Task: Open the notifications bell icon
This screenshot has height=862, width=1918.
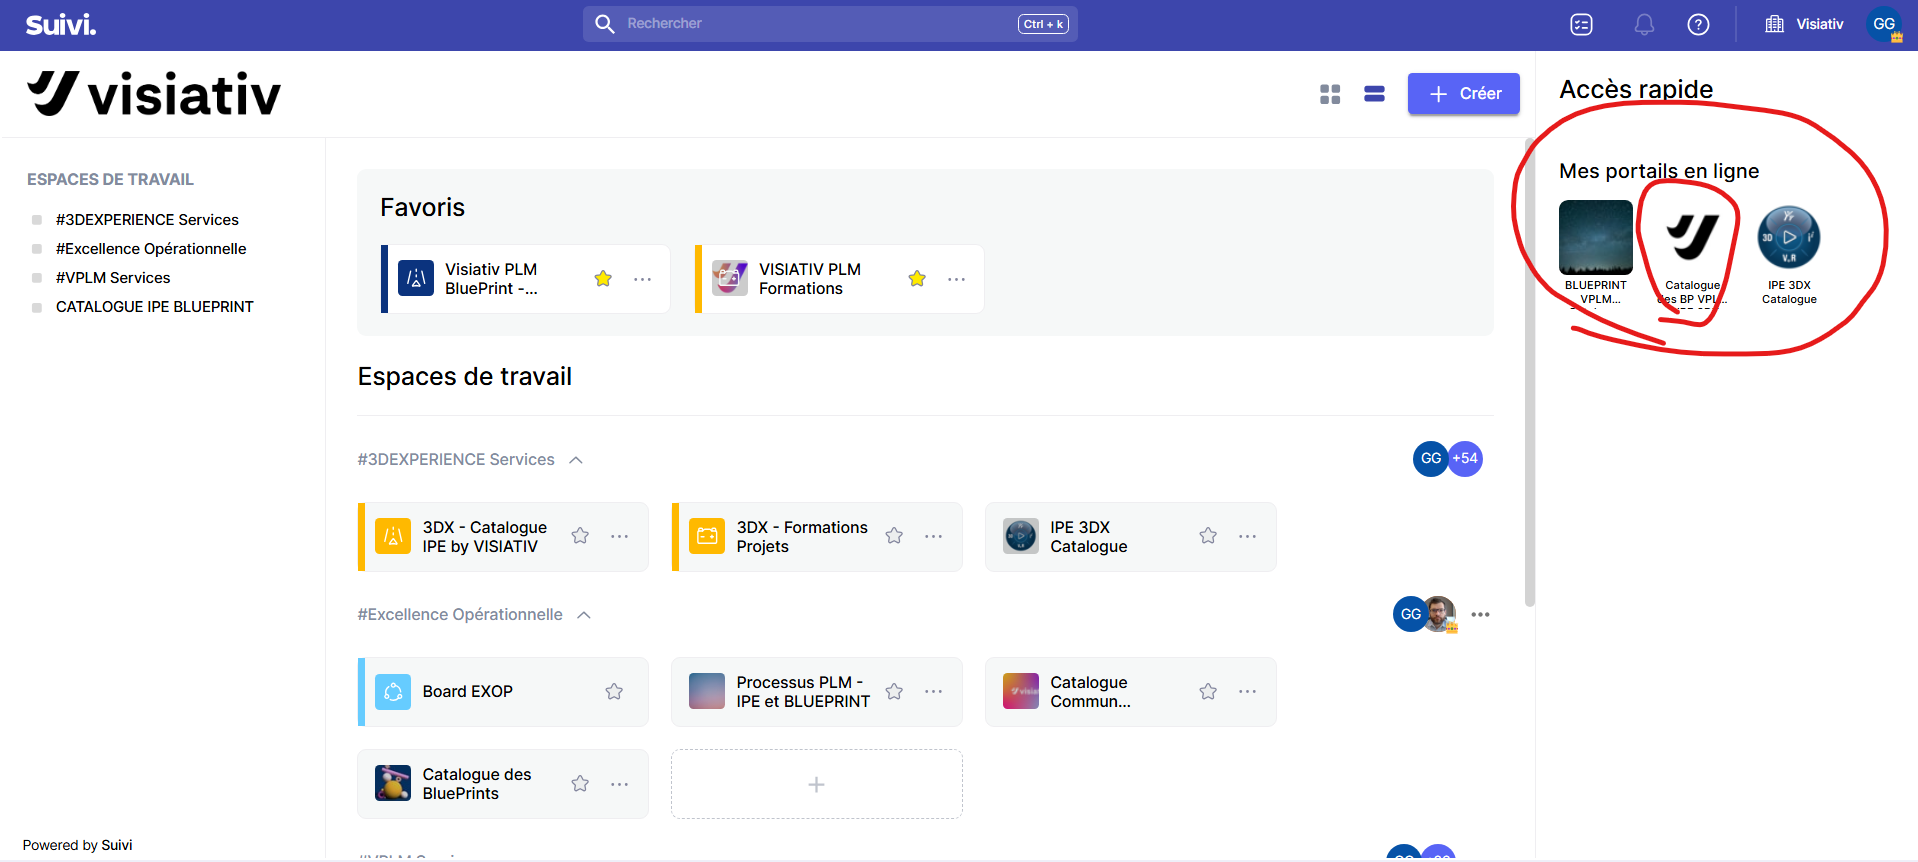Action: (x=1644, y=25)
